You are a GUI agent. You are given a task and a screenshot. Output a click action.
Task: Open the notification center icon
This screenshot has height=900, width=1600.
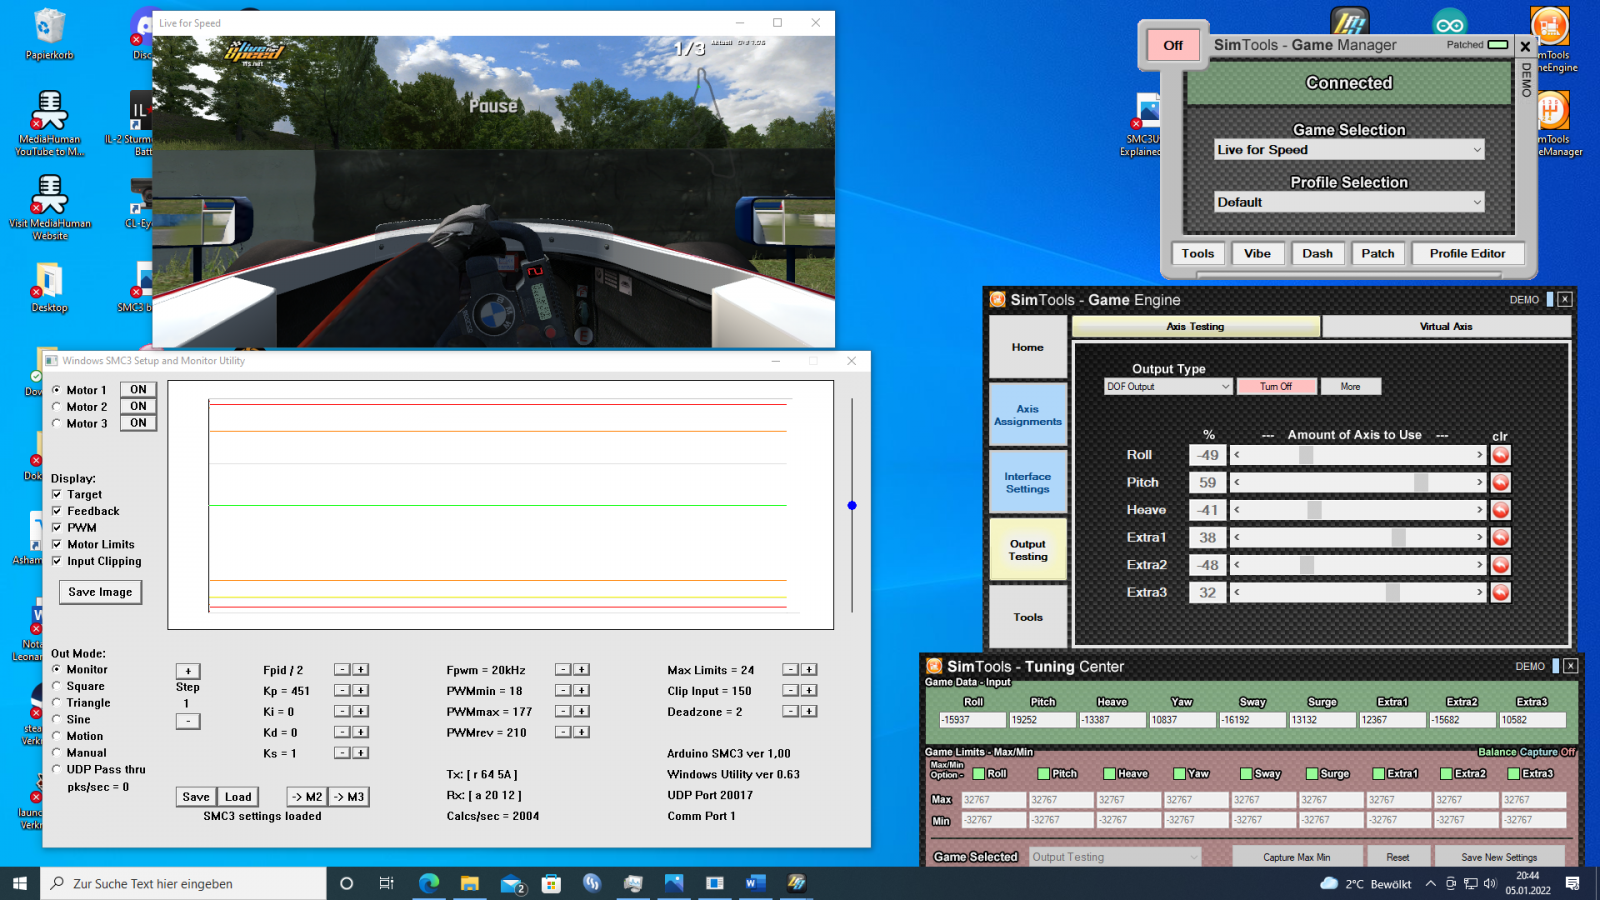click(x=1572, y=883)
